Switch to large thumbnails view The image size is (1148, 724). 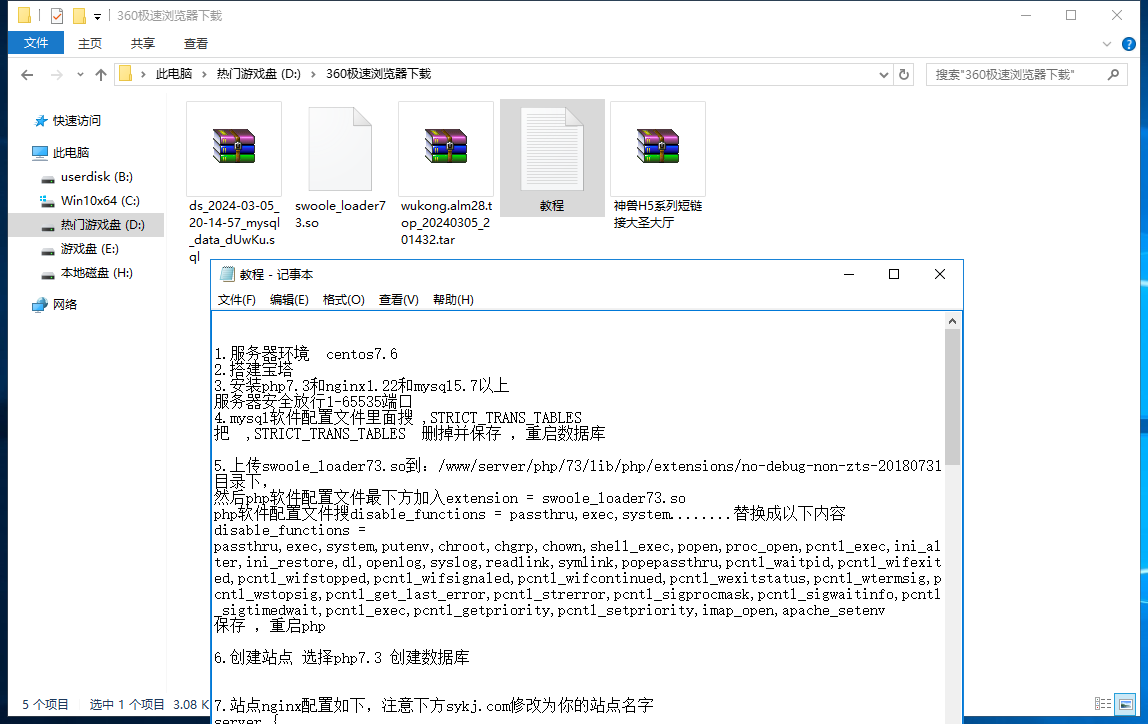tap(1126, 704)
